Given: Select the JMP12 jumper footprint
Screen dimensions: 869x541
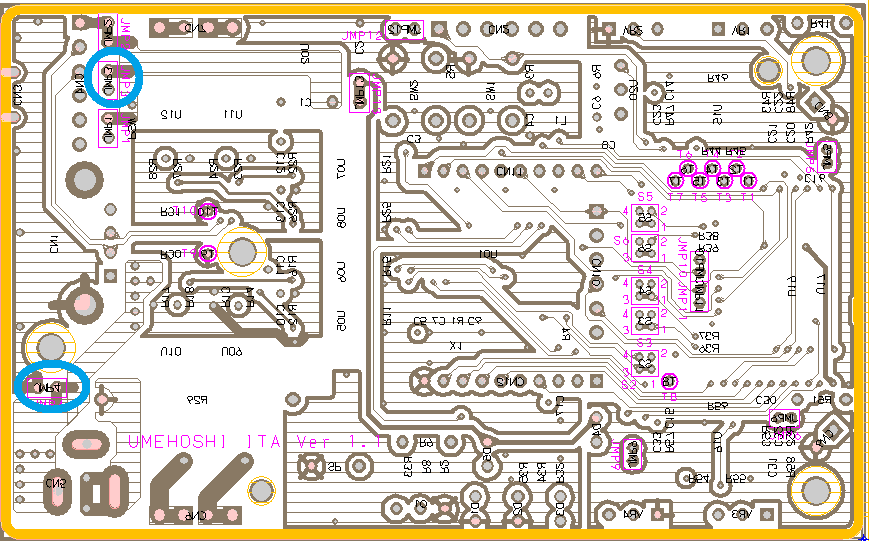Looking at the screenshot, I should pyautogui.click(x=405, y=30).
